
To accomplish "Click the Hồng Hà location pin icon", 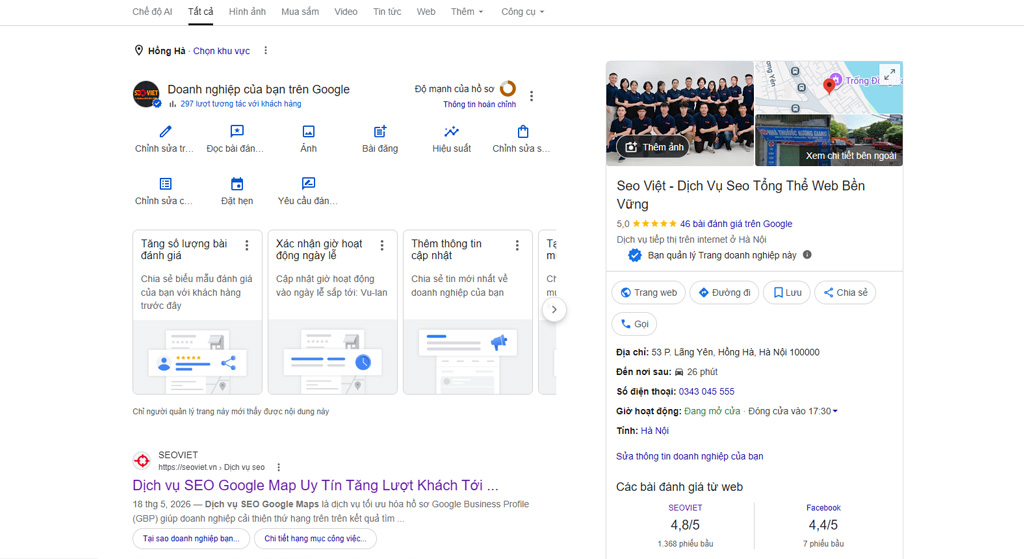I will (138, 50).
